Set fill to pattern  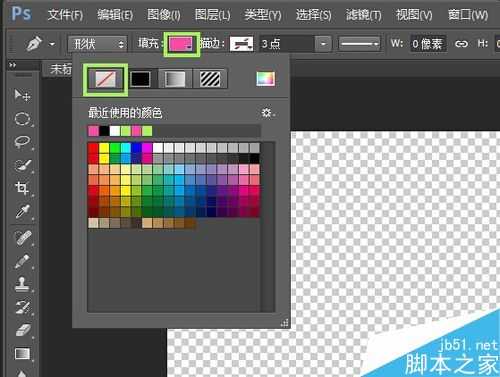210,79
